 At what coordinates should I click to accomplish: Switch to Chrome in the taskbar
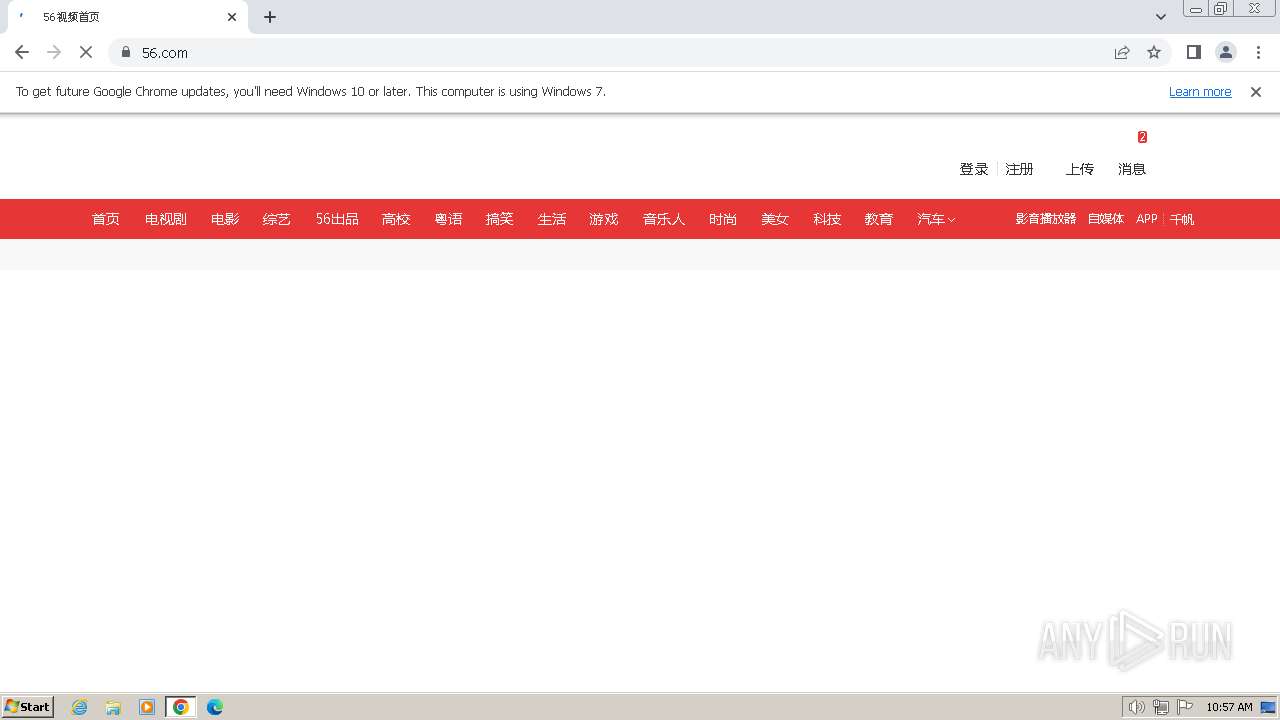[x=181, y=707]
